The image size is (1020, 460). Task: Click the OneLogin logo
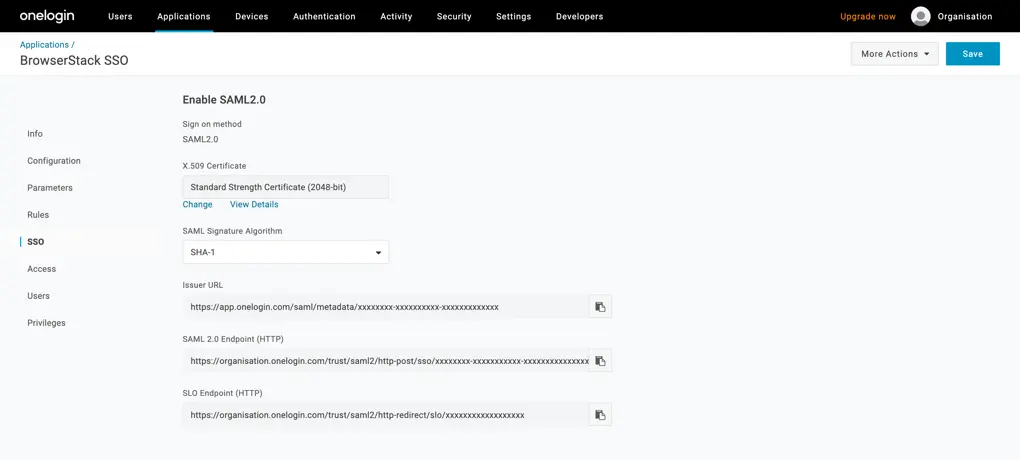47,16
